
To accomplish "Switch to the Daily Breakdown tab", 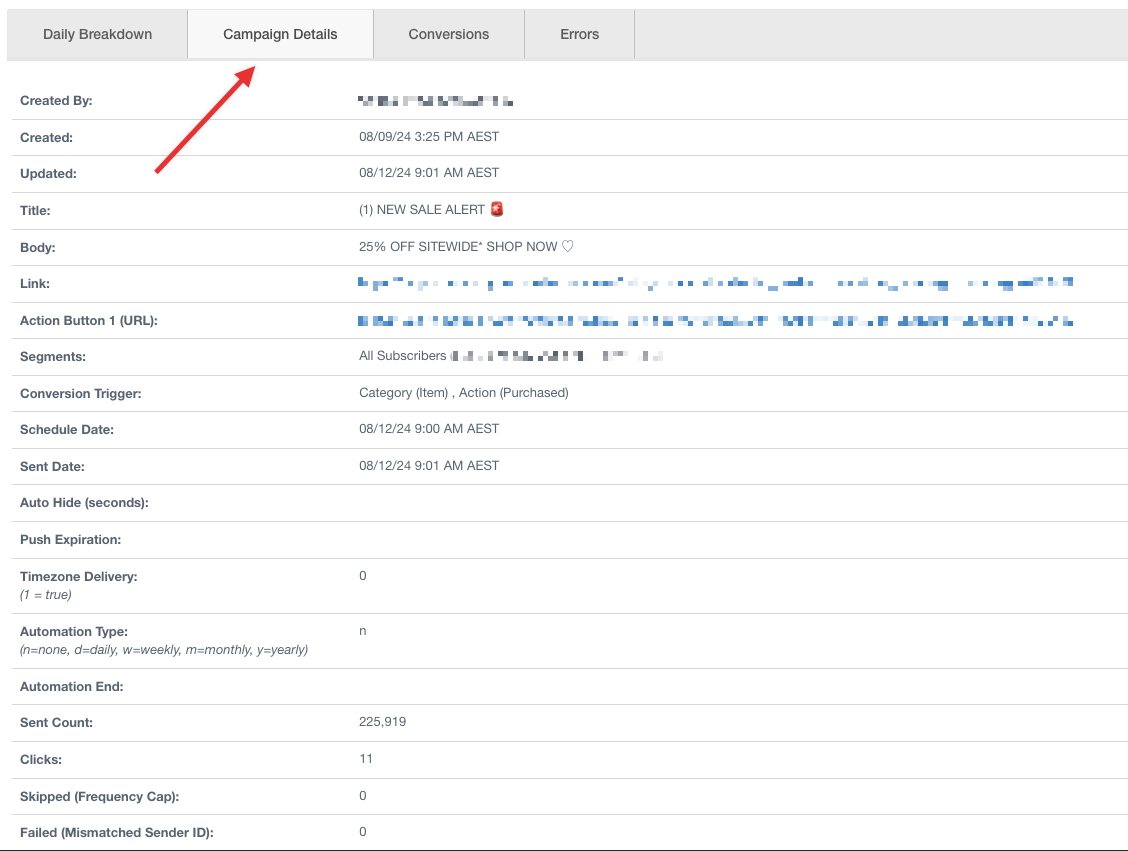I will (97, 34).
